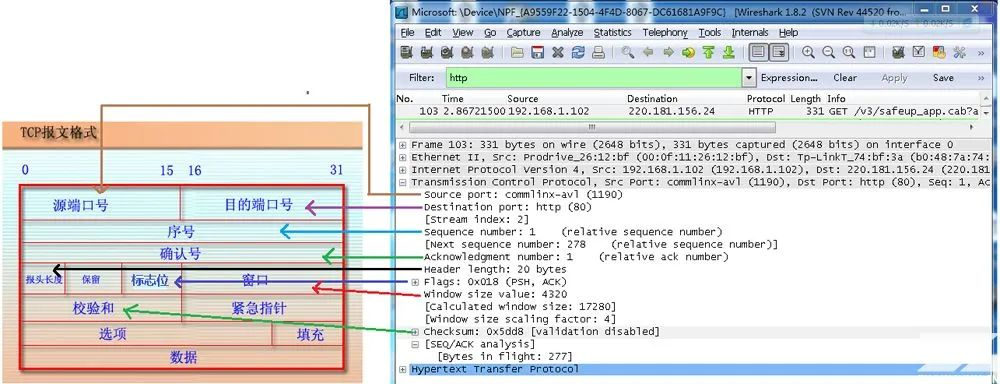The width and height of the screenshot is (1000, 384).
Task: Reset text zoom to normal size
Action: tap(849, 53)
